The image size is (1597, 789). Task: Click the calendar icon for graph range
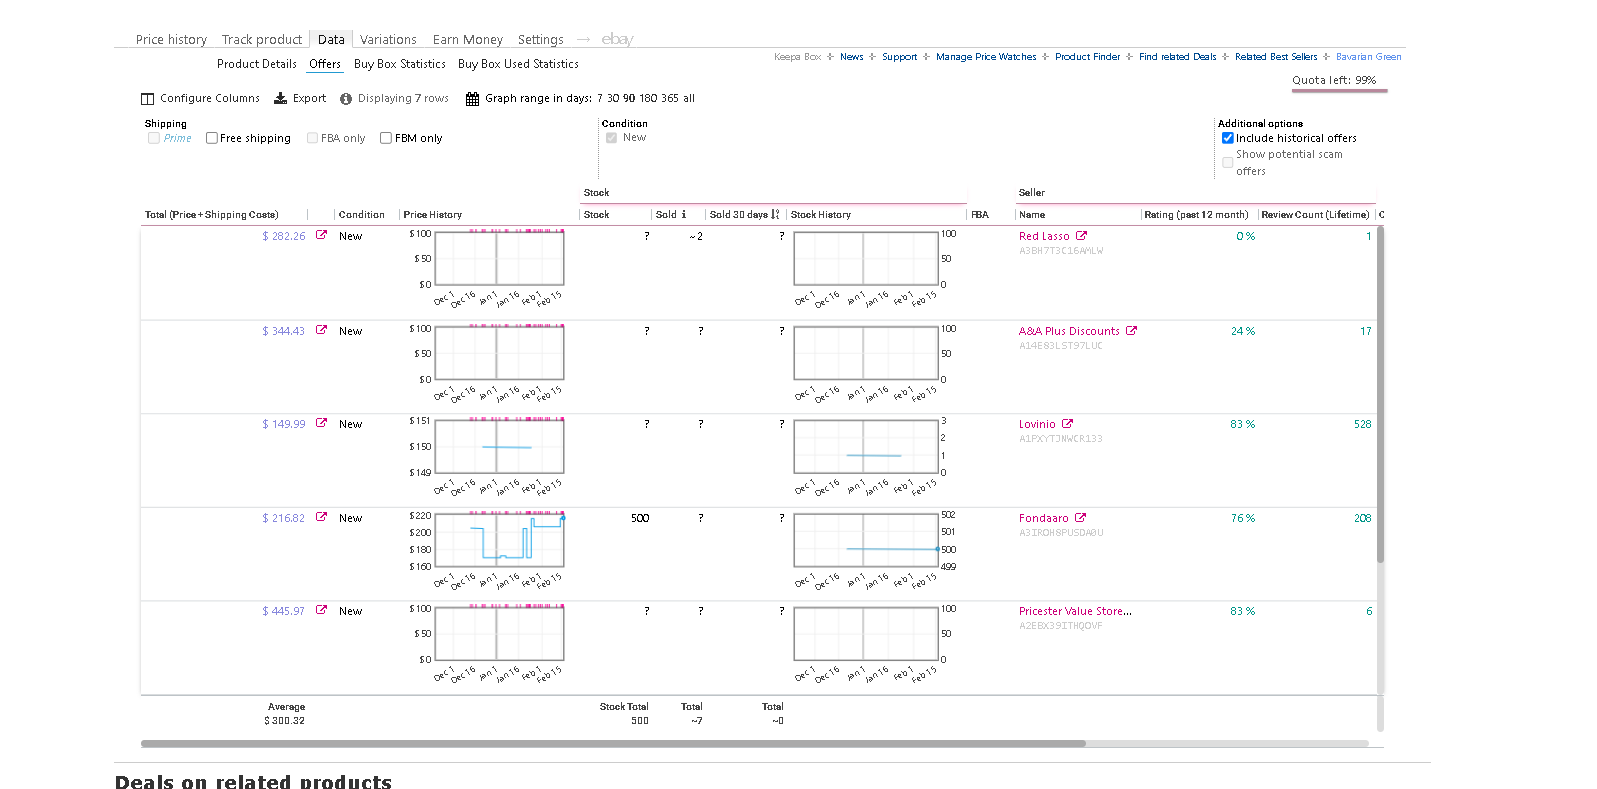472,99
